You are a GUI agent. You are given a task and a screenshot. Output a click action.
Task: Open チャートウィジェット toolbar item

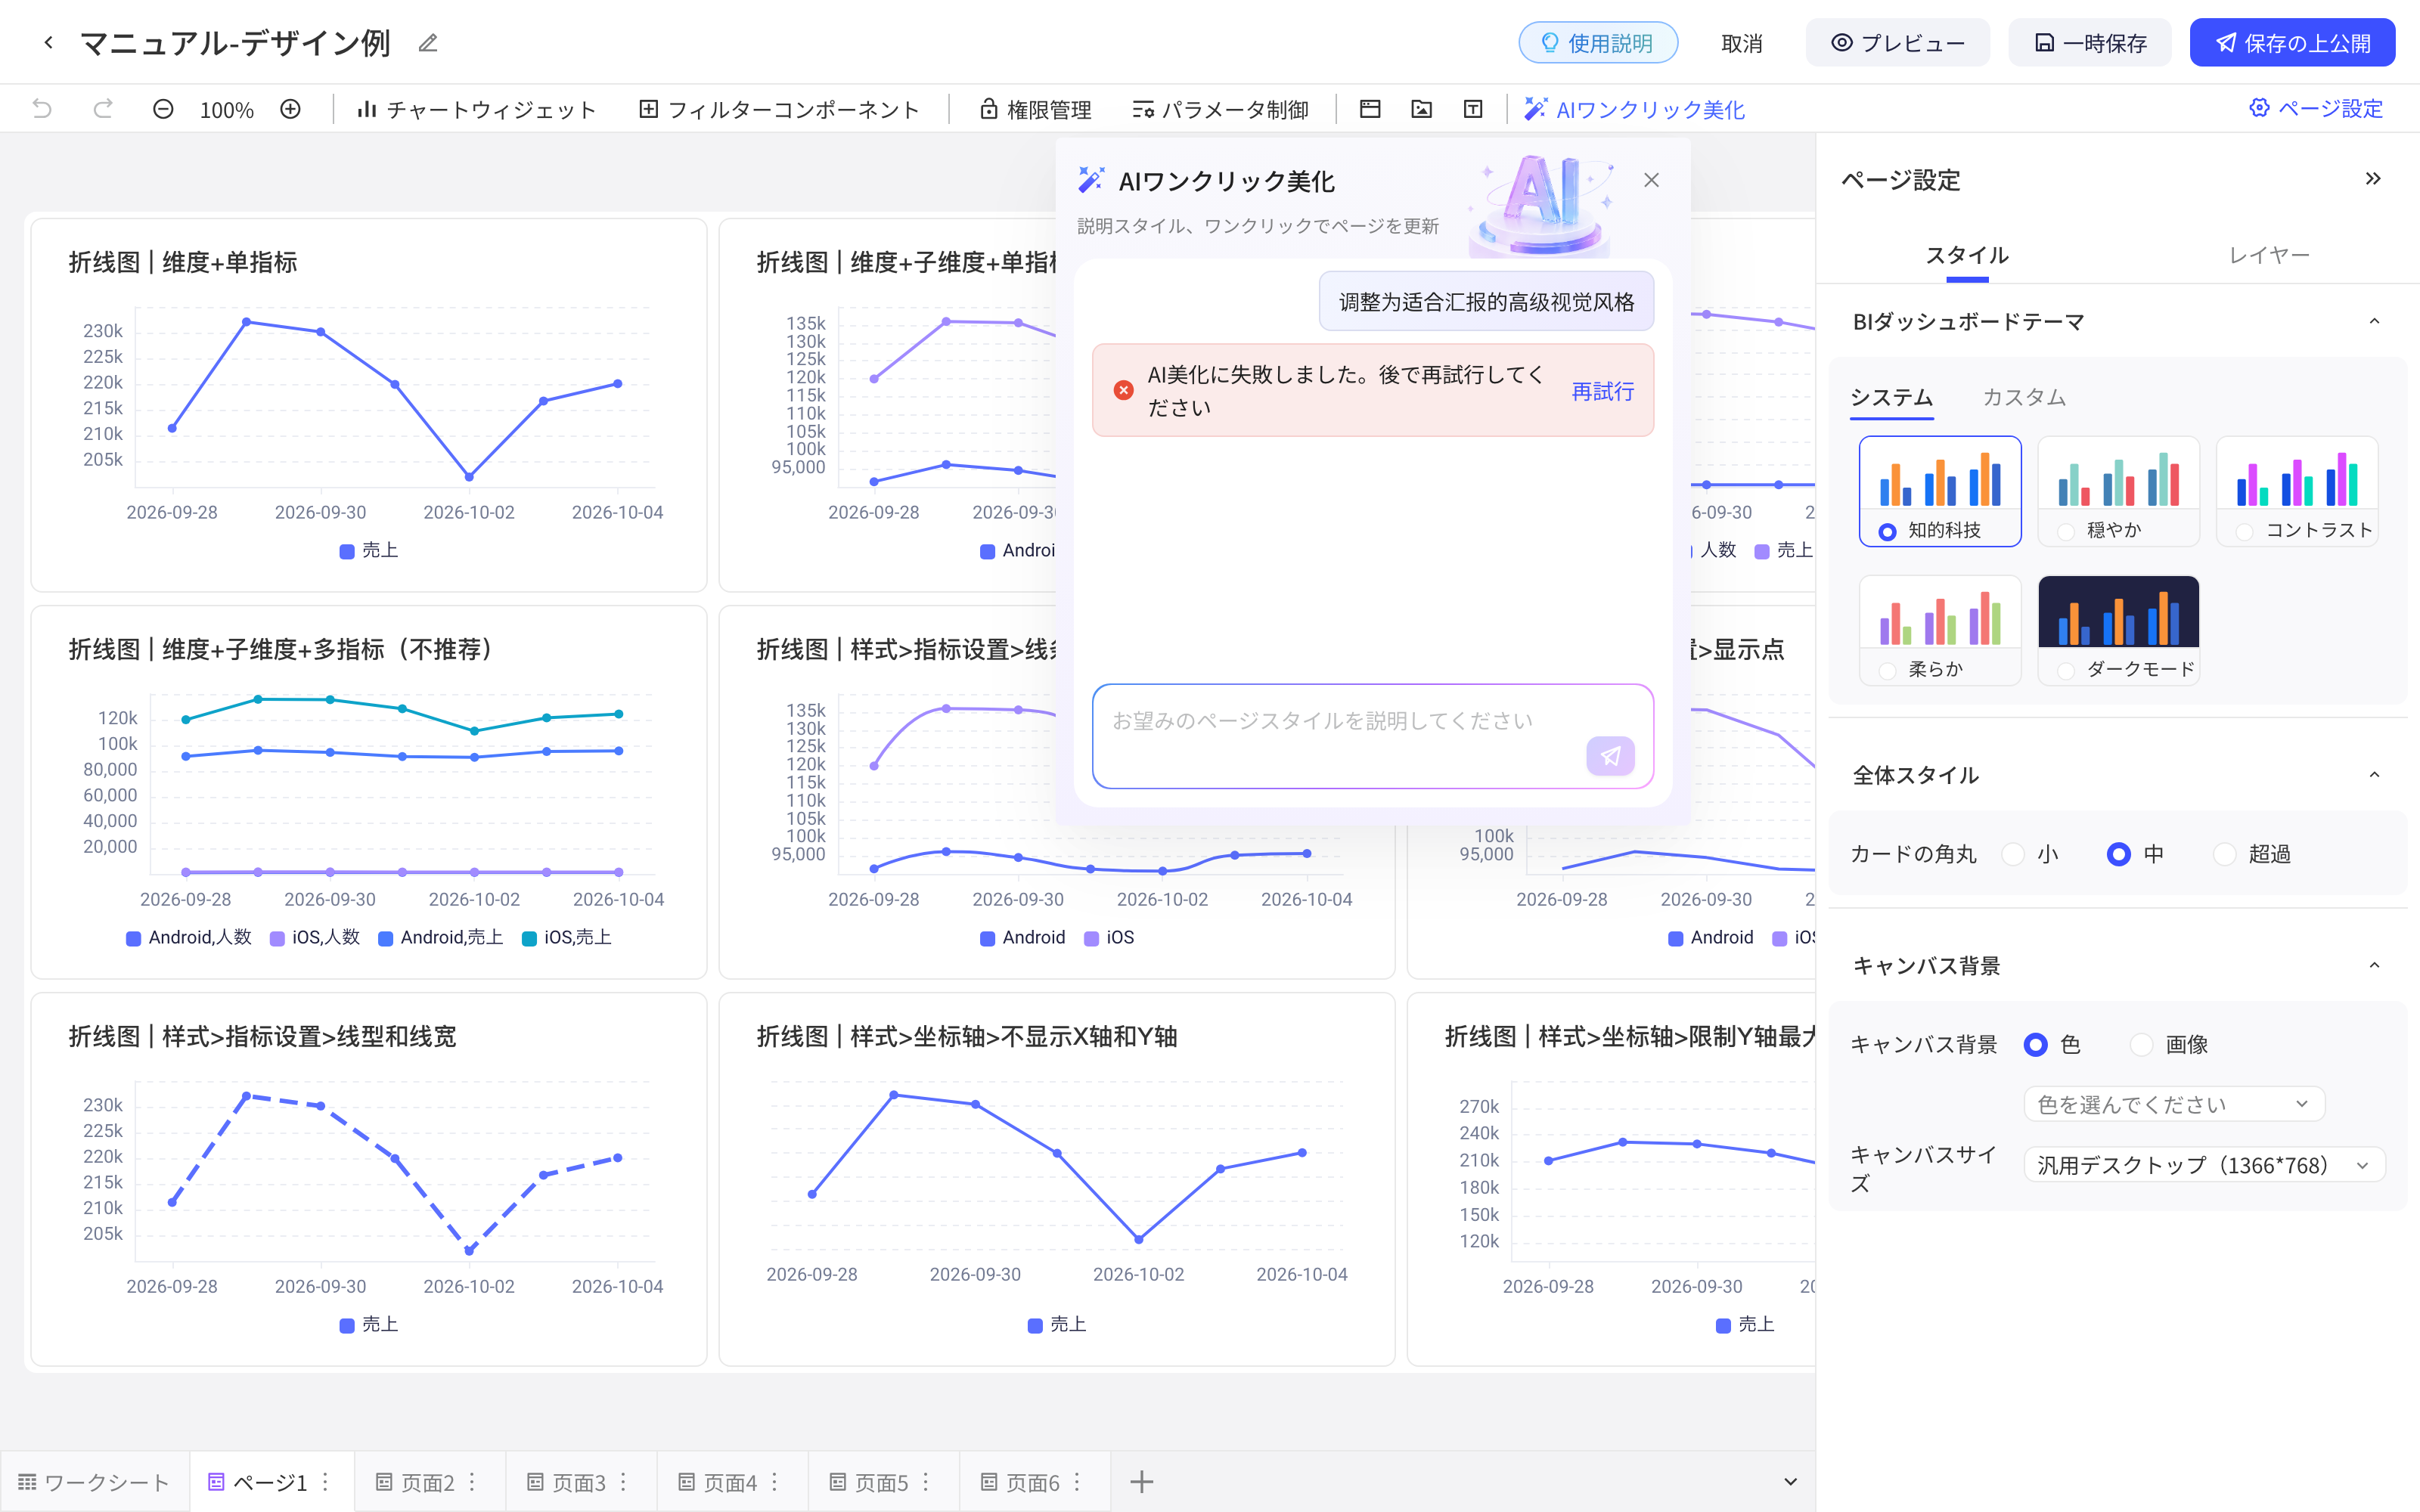476,109
